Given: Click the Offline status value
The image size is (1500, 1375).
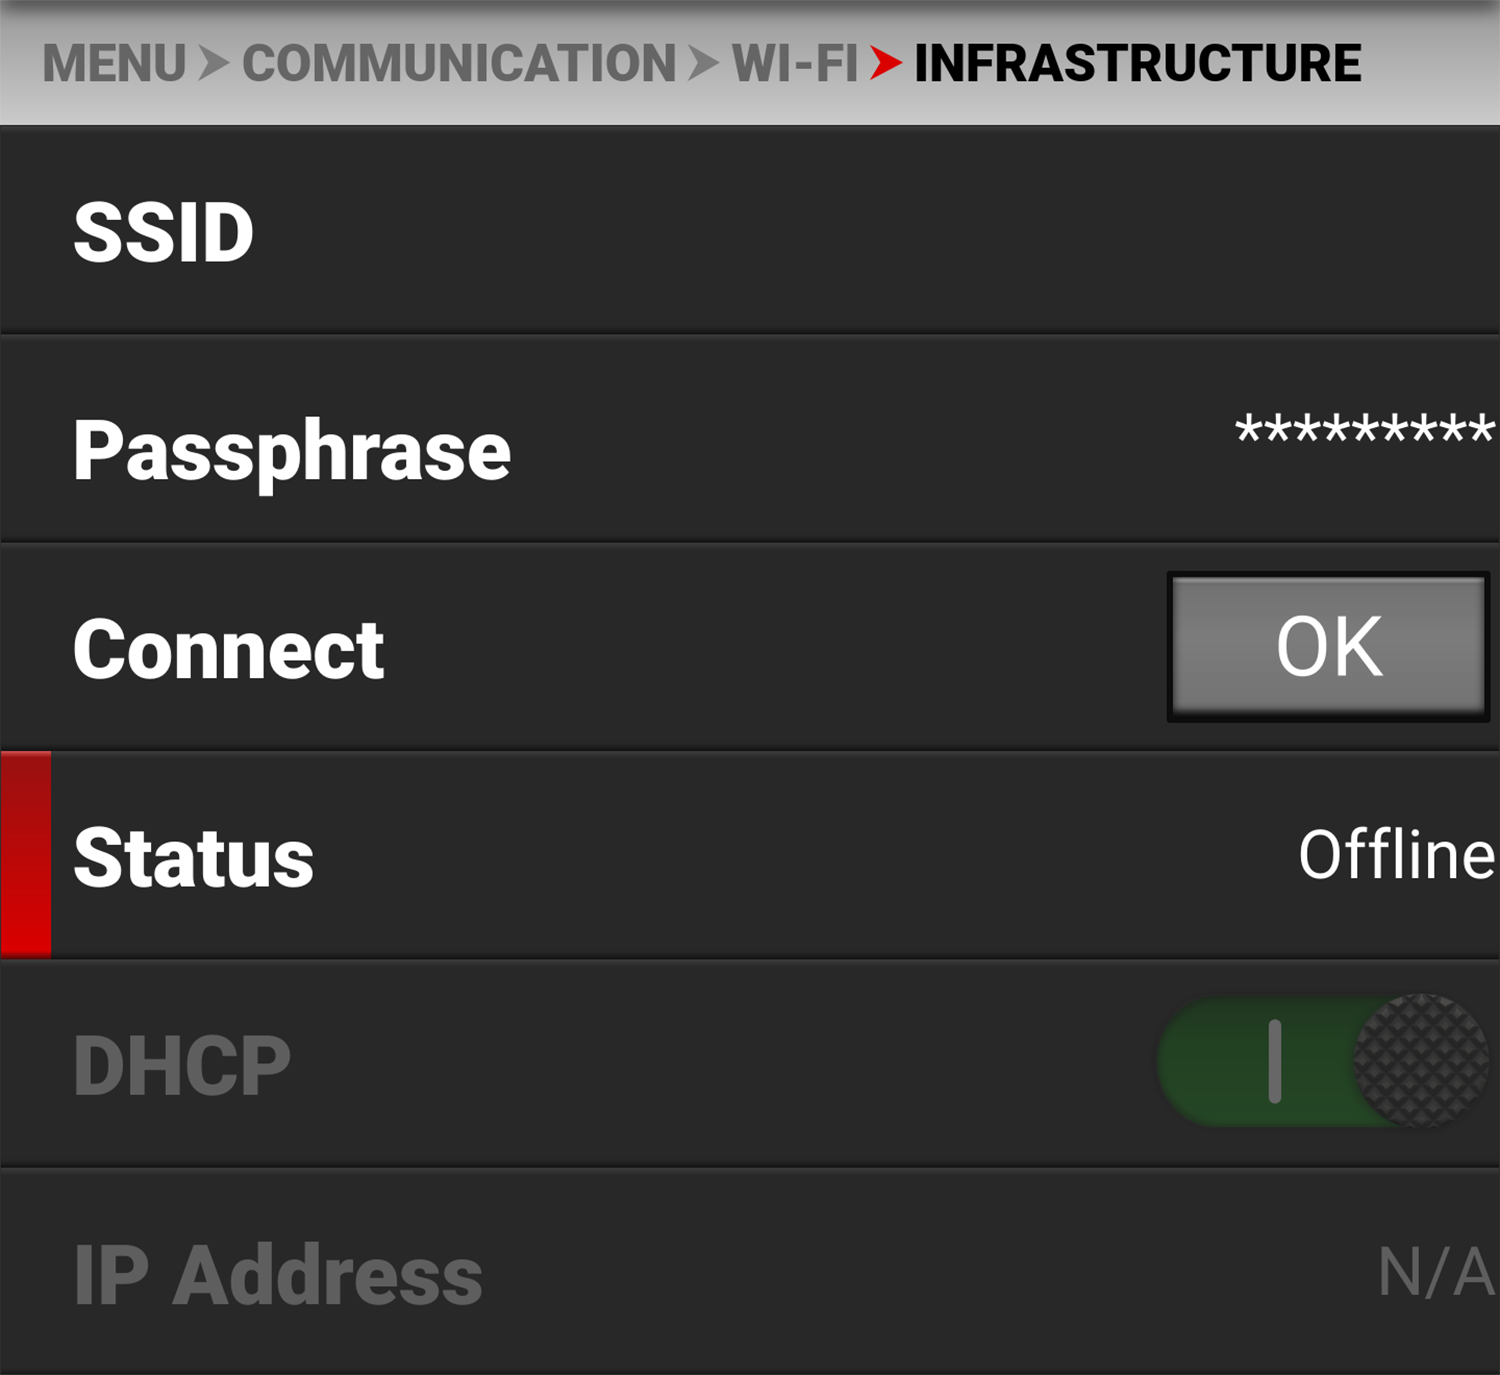Looking at the screenshot, I should 1395,856.
